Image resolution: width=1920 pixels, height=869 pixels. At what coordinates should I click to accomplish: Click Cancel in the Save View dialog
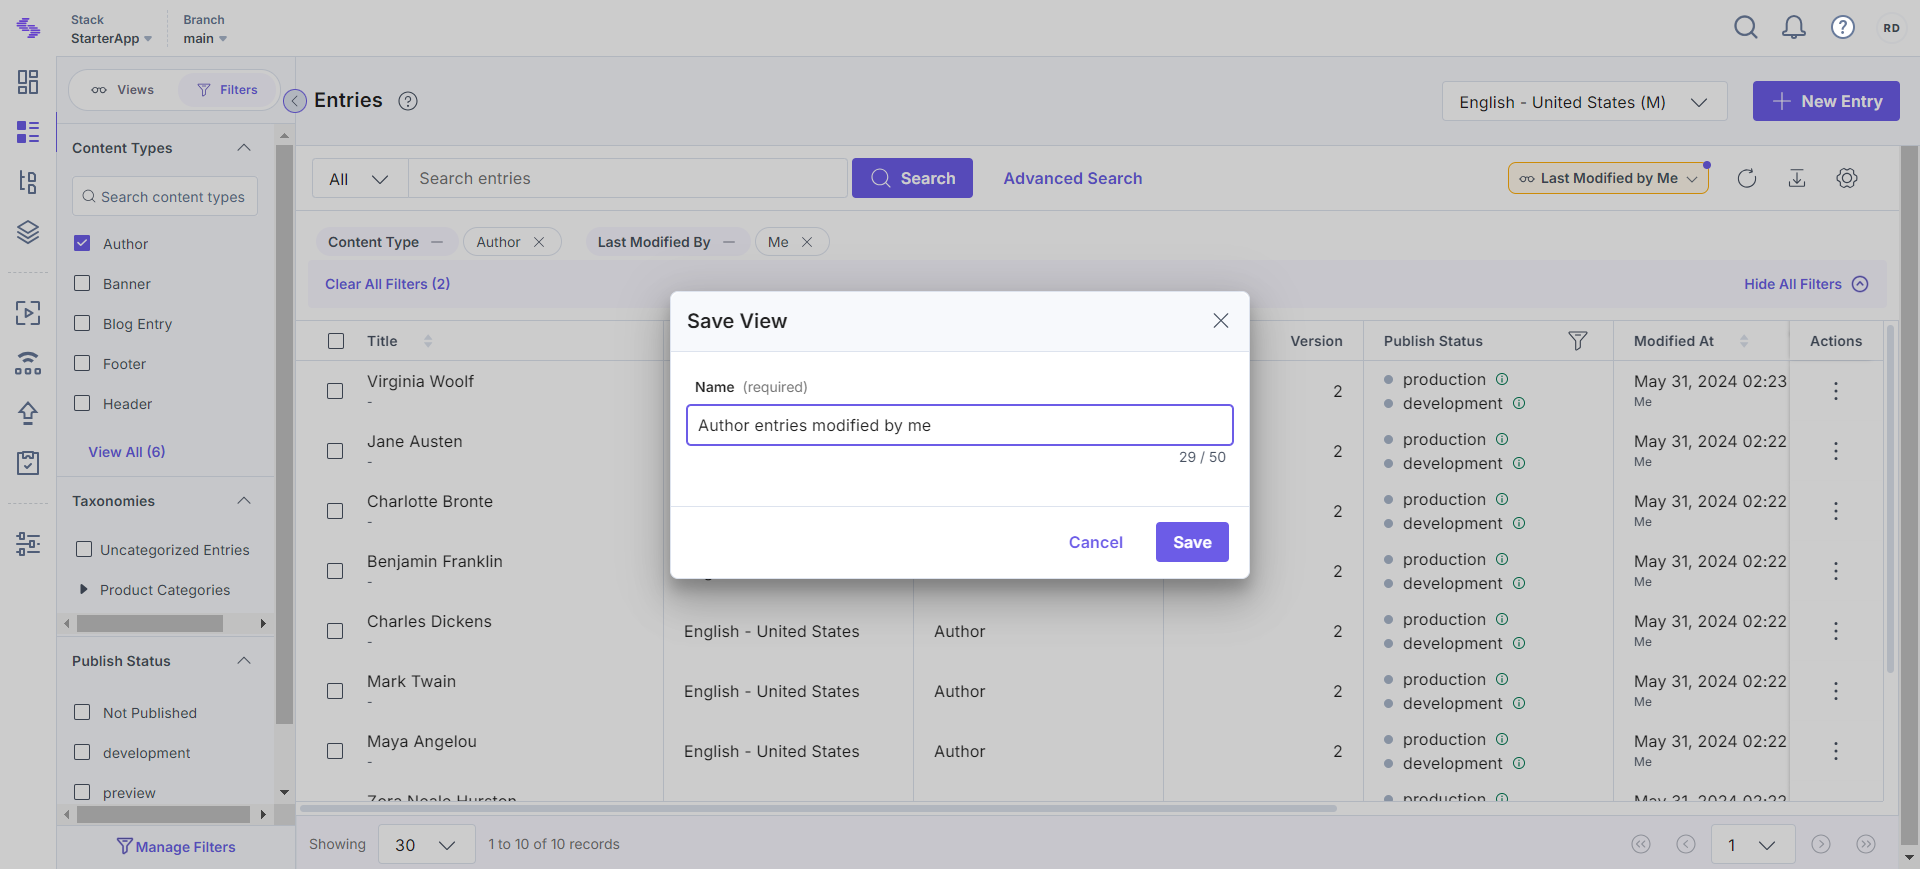(x=1095, y=542)
